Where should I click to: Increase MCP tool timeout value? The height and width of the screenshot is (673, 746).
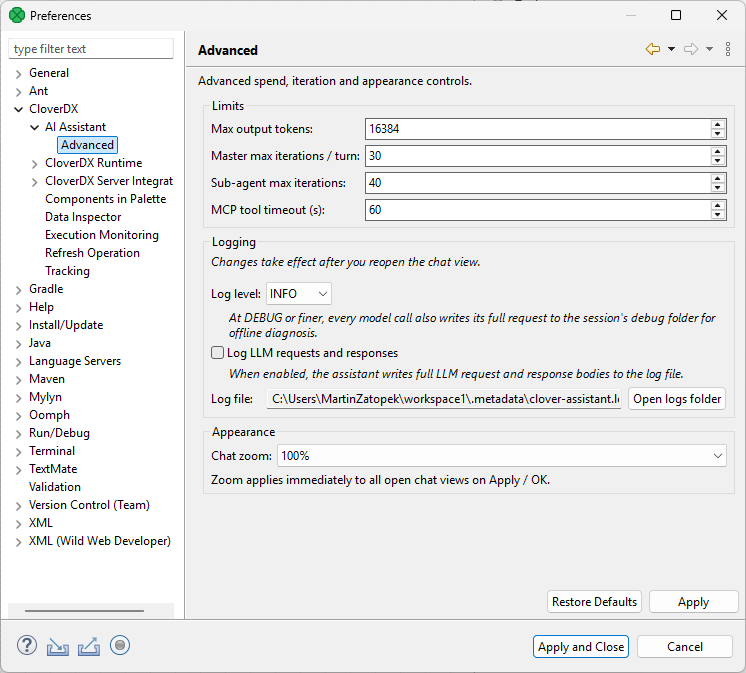(717, 205)
